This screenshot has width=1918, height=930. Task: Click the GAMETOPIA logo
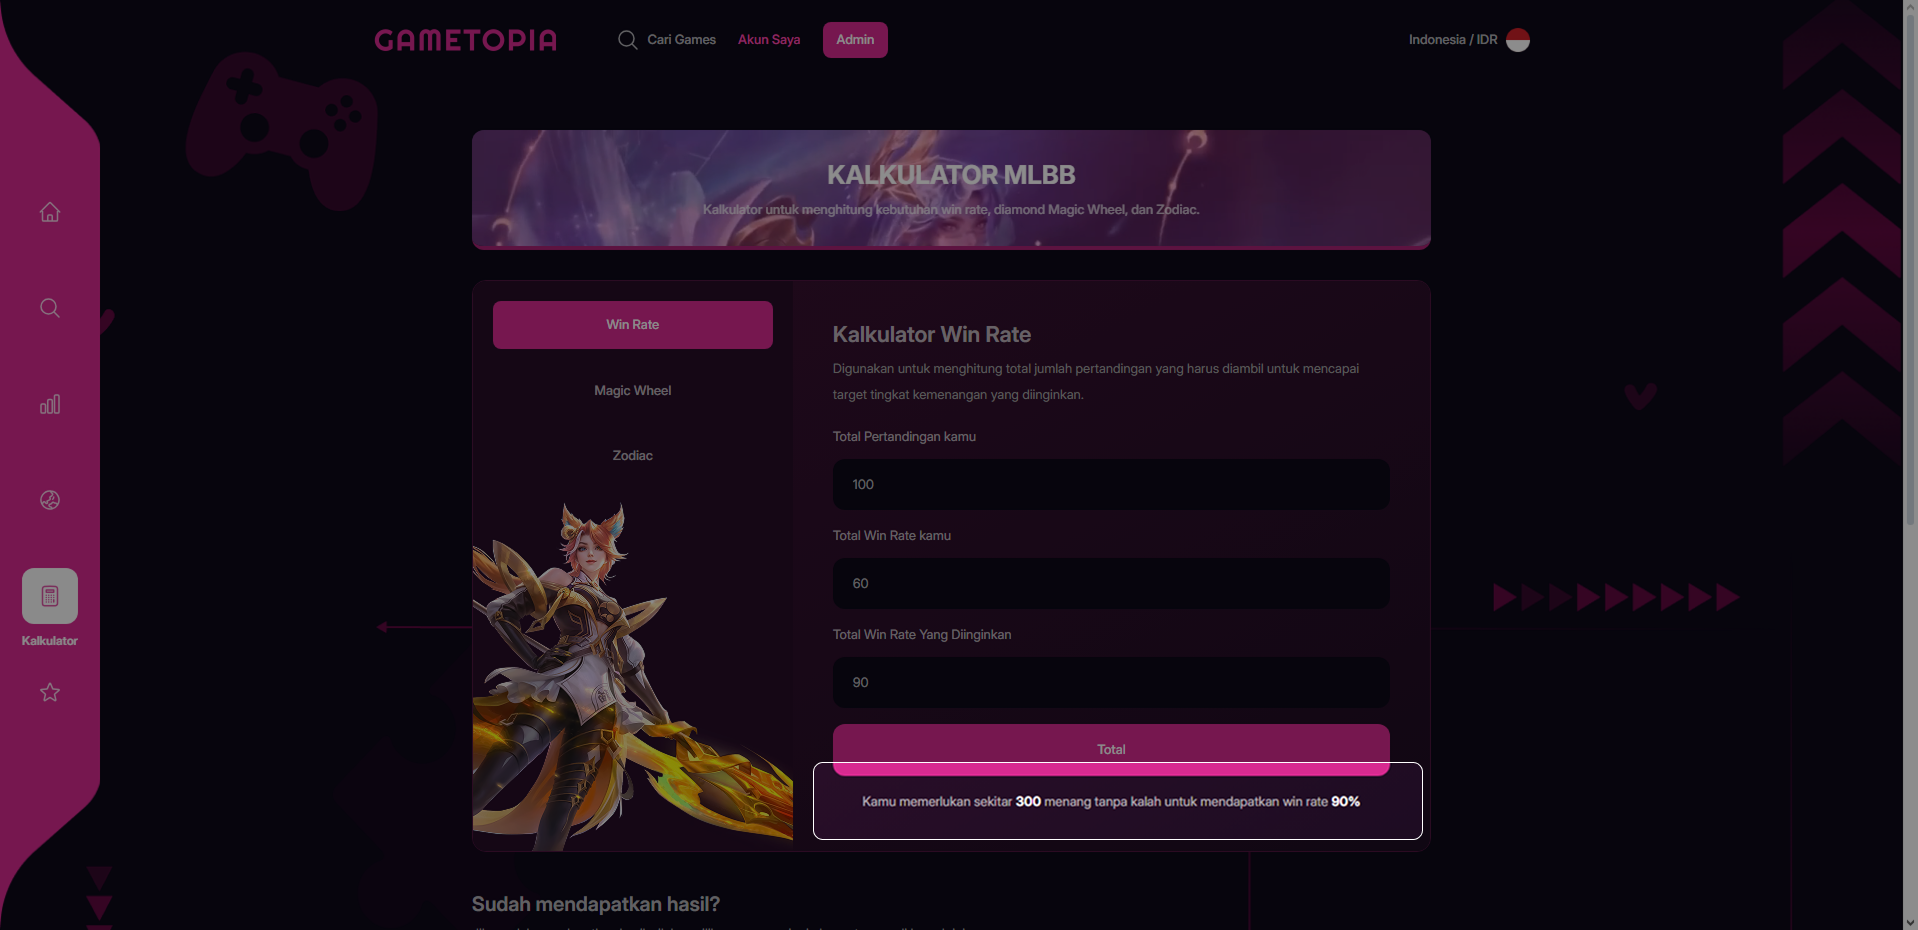466,40
